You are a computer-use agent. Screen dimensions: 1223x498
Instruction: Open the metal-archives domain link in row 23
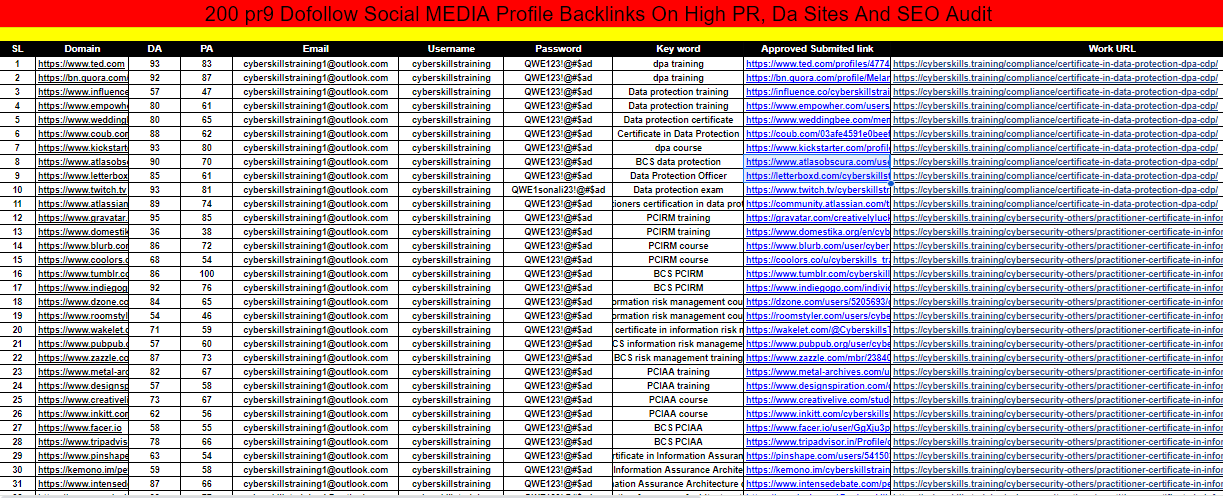tap(83, 371)
